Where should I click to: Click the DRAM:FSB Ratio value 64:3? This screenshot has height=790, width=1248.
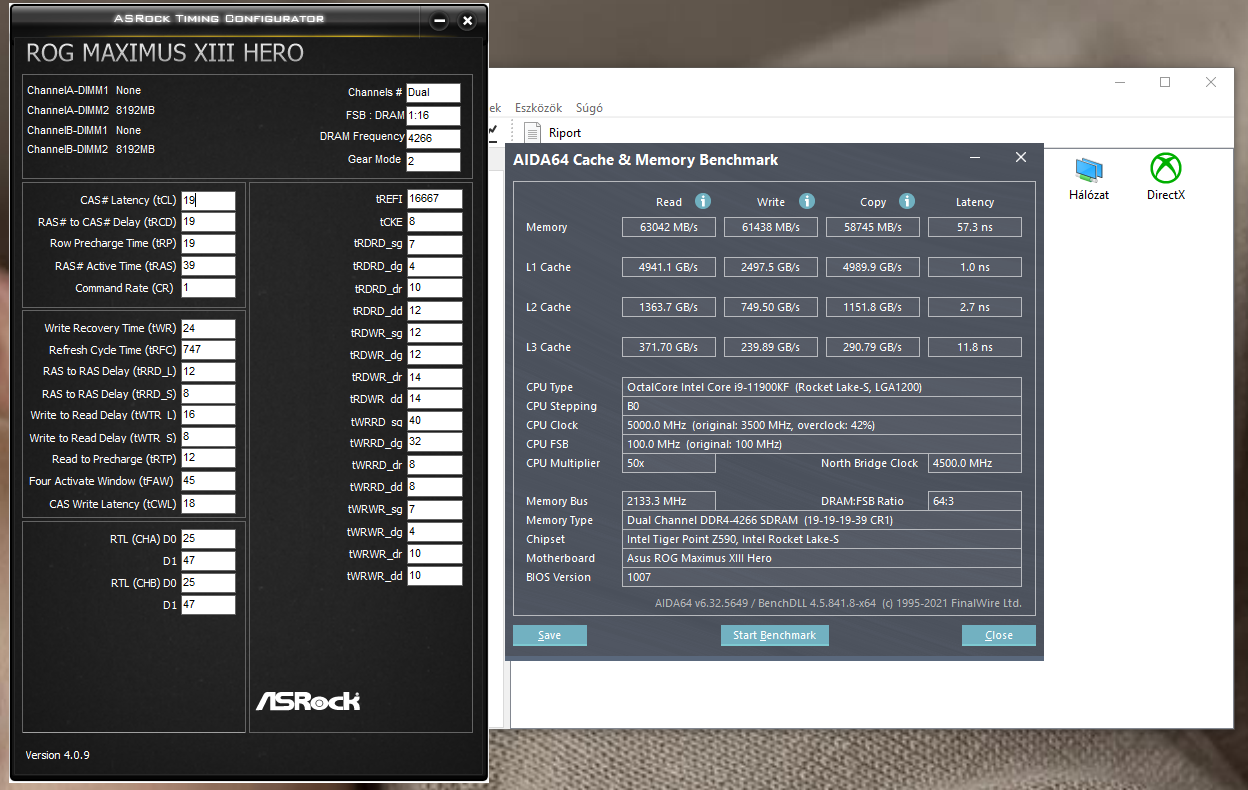point(975,501)
